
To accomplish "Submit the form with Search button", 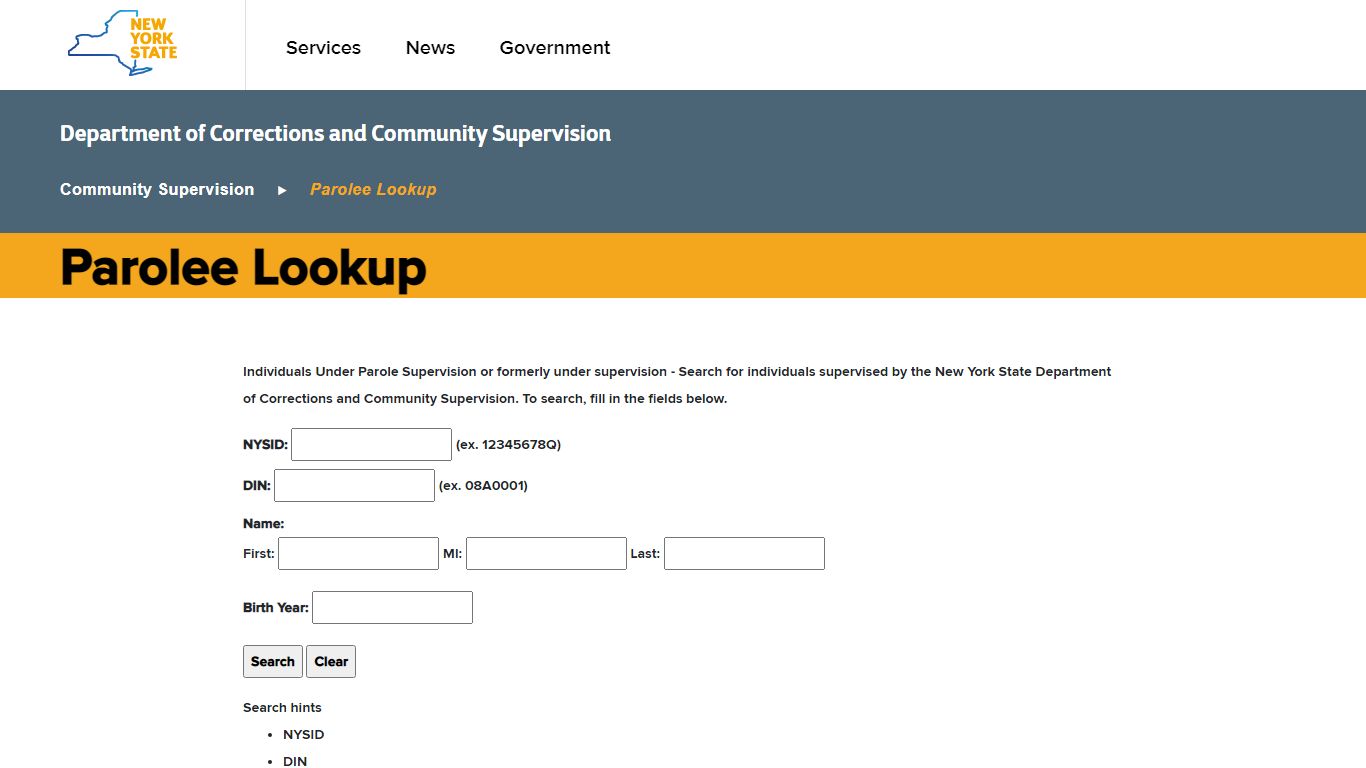I will tap(273, 661).
